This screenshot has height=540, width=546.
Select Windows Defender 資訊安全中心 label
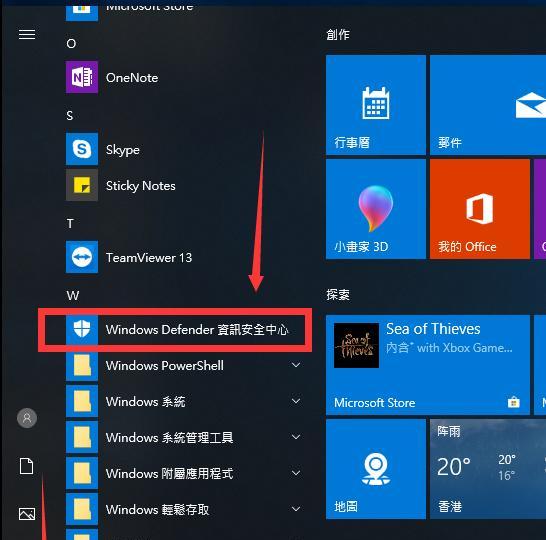point(197,330)
